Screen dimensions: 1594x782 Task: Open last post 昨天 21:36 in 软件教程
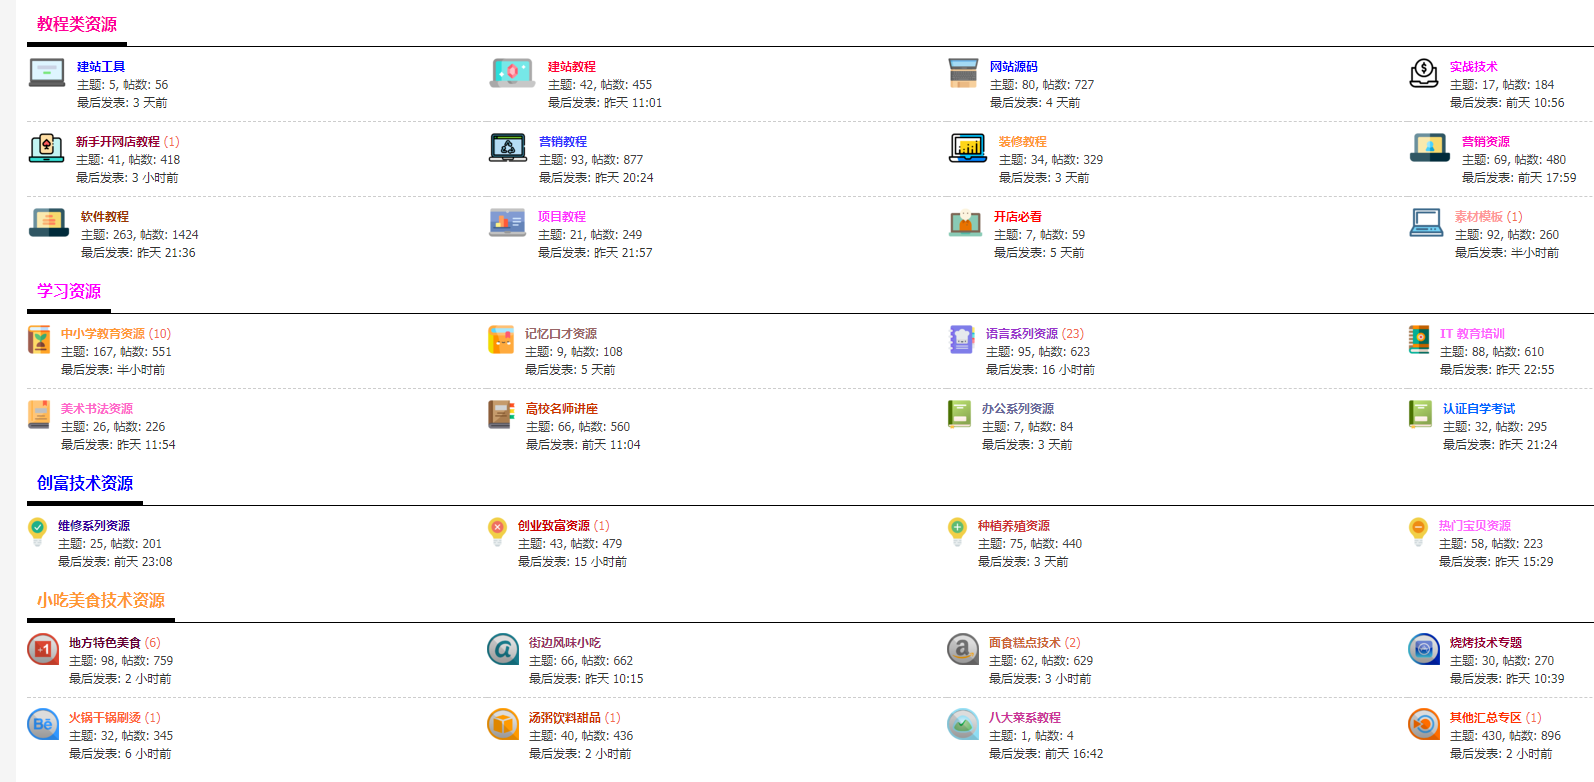(166, 253)
